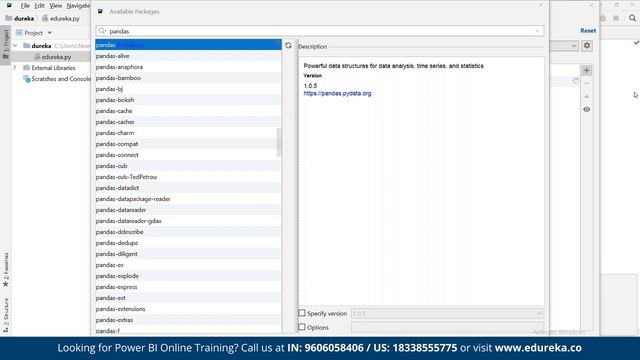Click the dureka folder icon in breadcrumb
This screenshot has height=360, width=640.
click(x=9, y=18)
